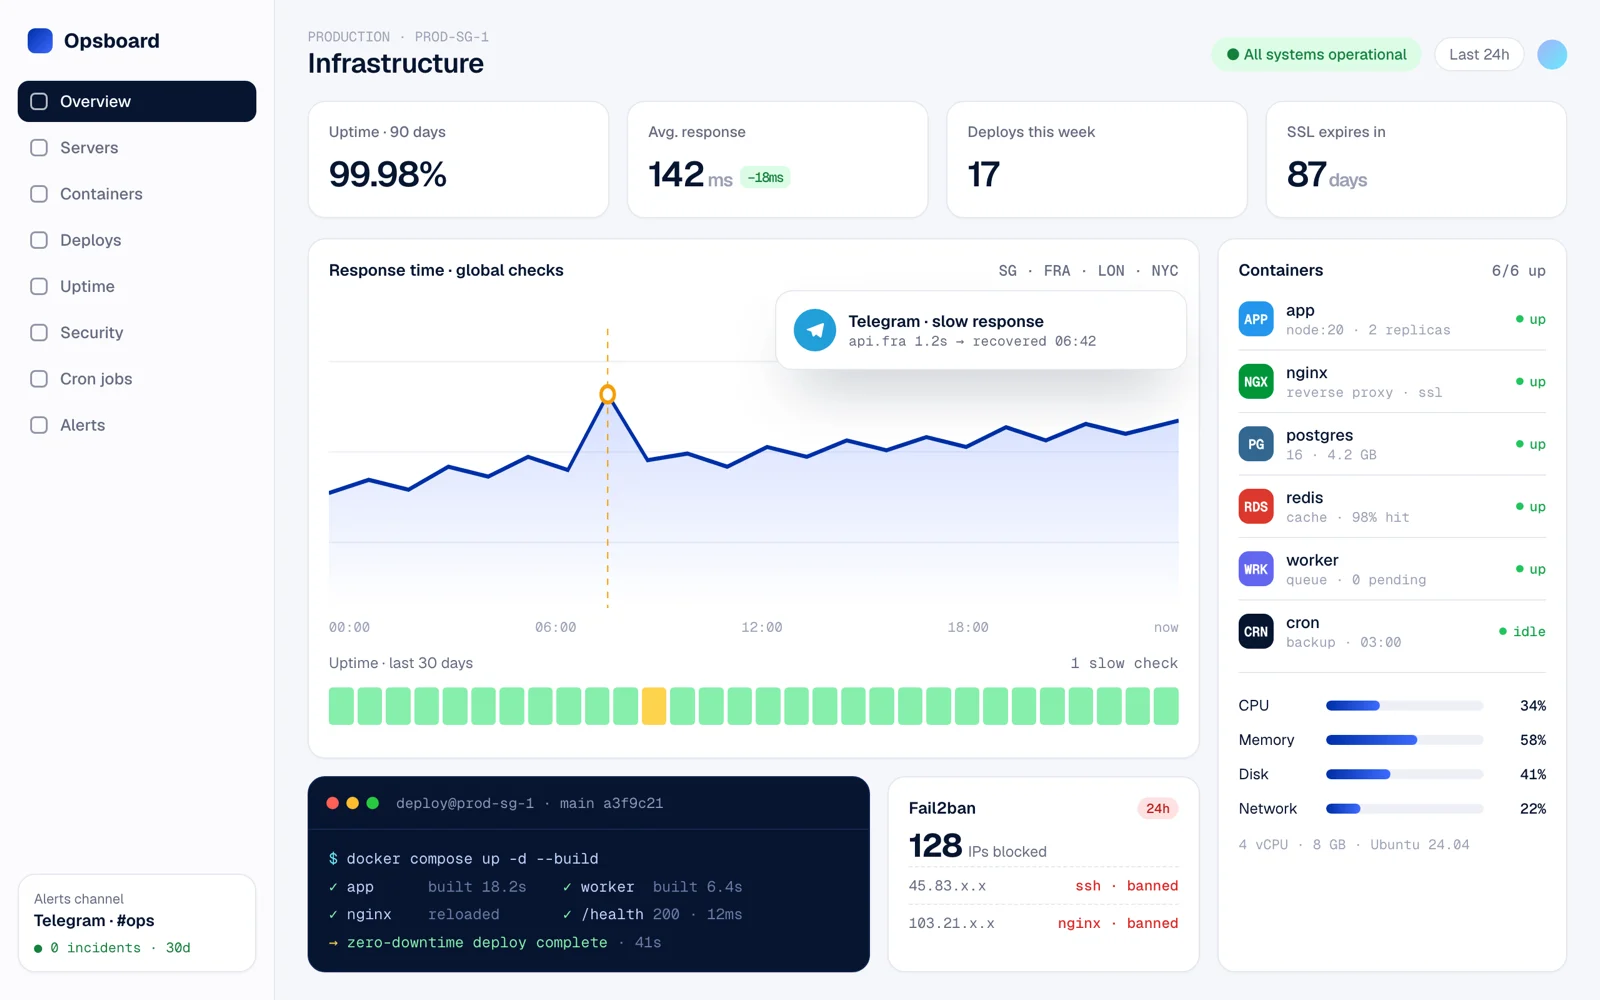Click the Containers sidebar icon
The width and height of the screenshot is (1600, 1000).
click(39, 194)
